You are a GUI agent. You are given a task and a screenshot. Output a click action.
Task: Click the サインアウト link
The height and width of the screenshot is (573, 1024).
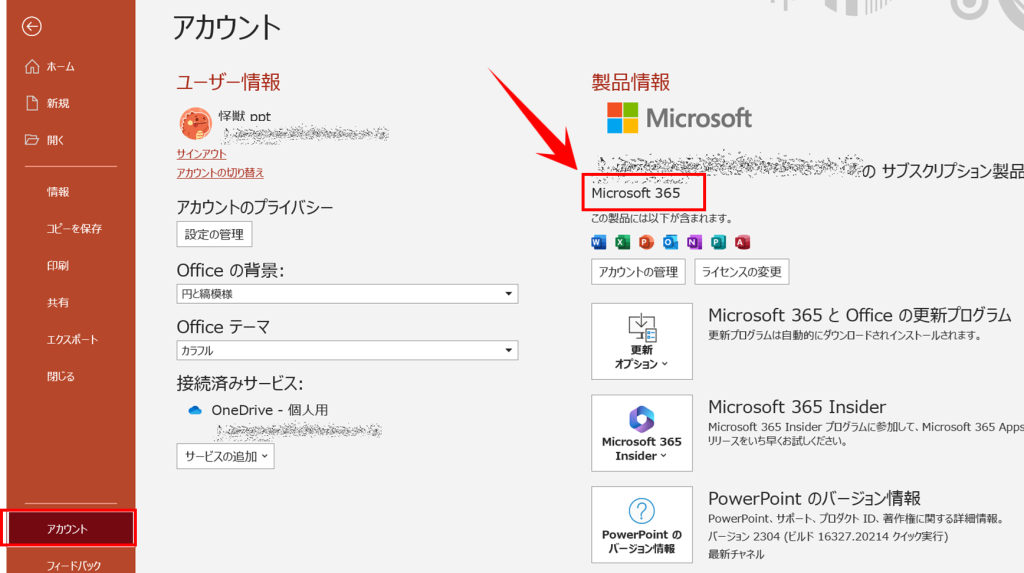pos(201,154)
